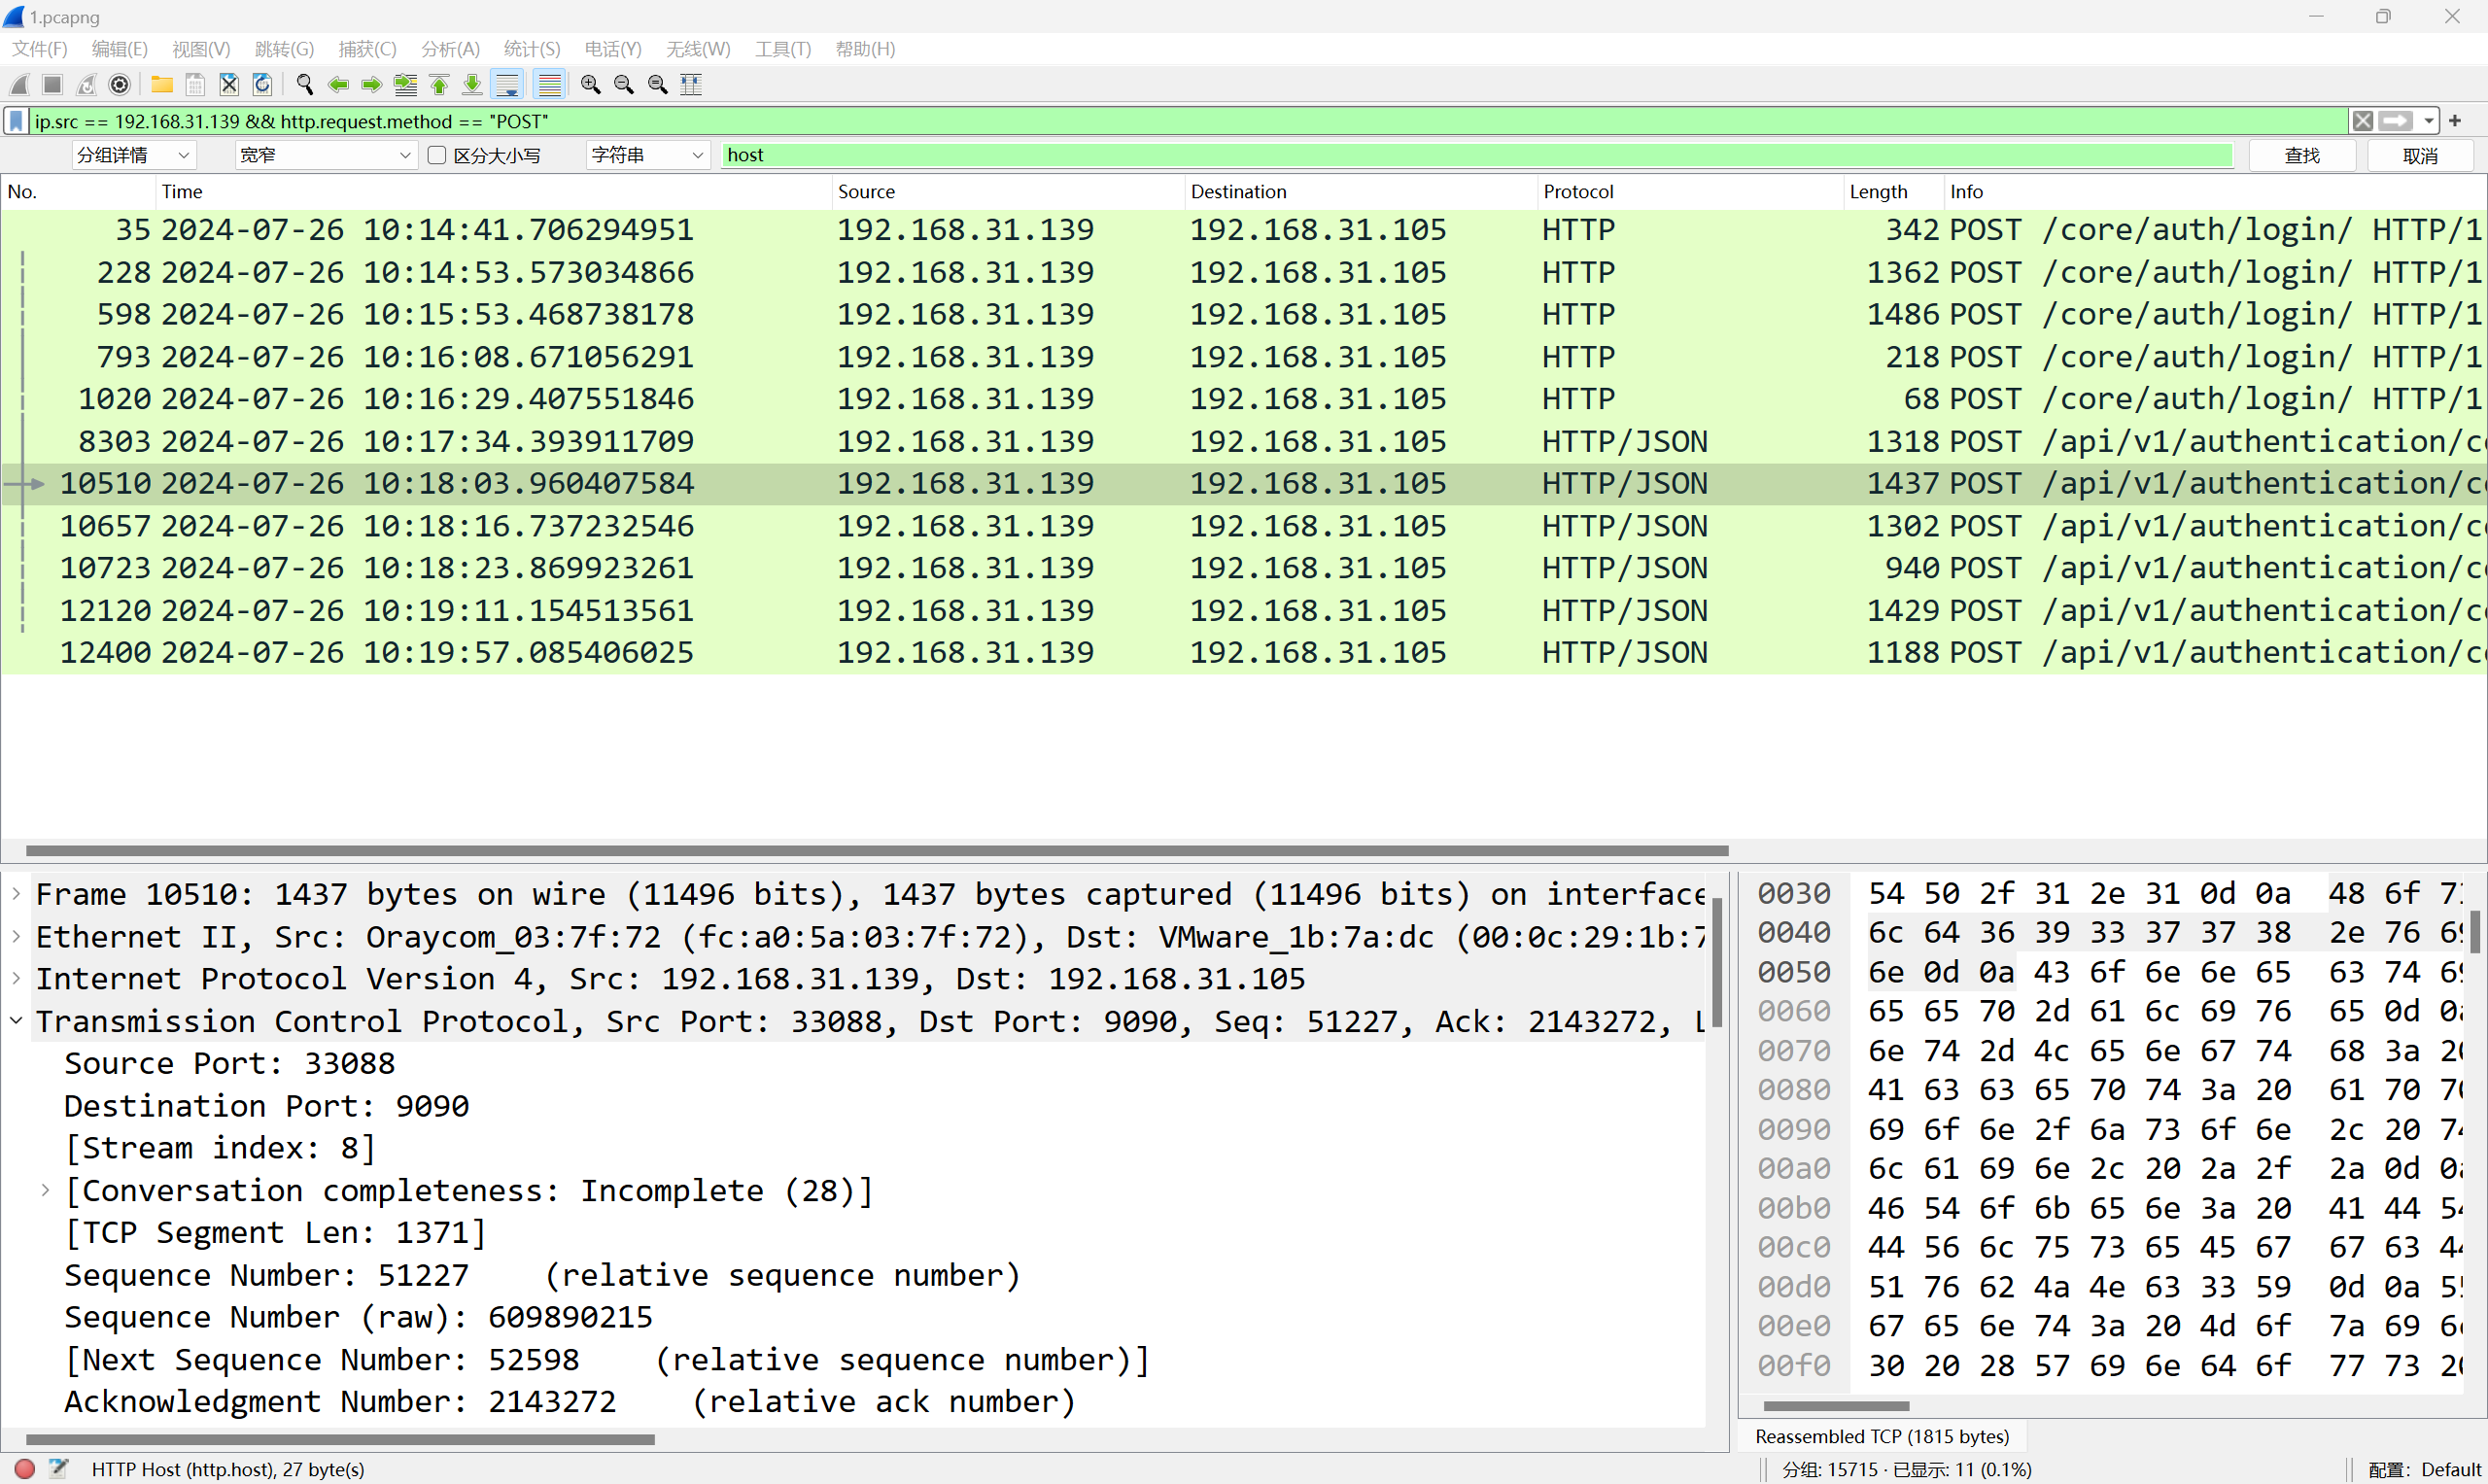This screenshot has width=2488, height=1484.
Task: Reload the capture file
Action: pos(262,85)
